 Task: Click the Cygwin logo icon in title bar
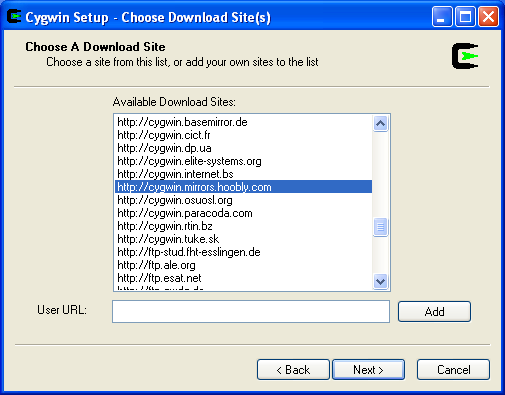14,17
